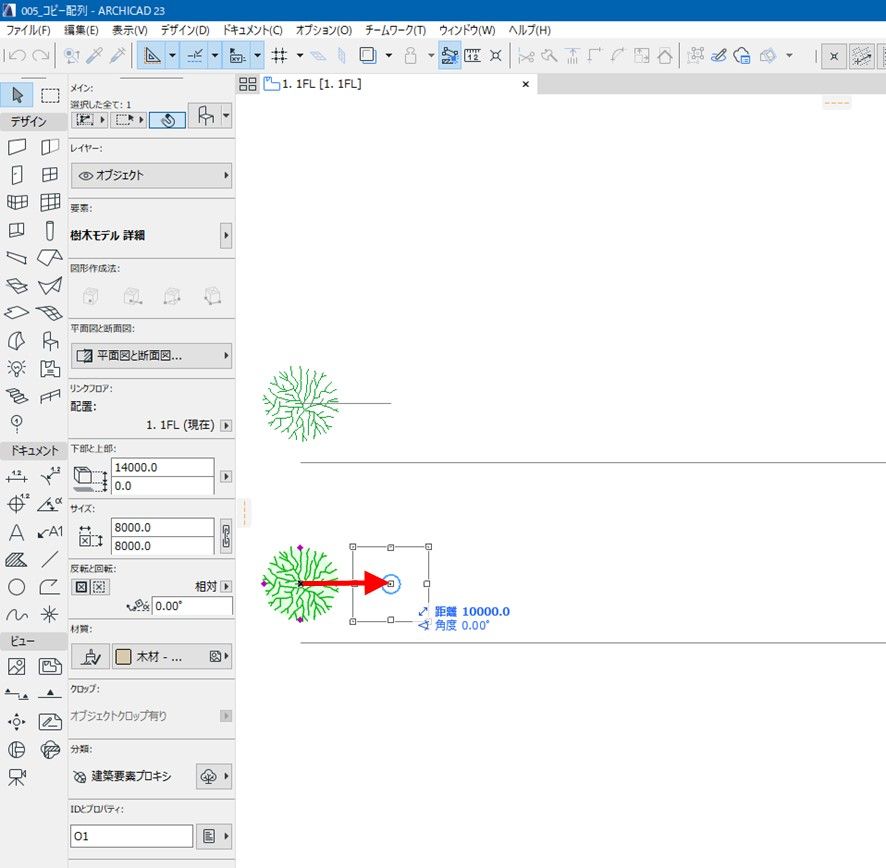Select the Text tool

[17, 532]
